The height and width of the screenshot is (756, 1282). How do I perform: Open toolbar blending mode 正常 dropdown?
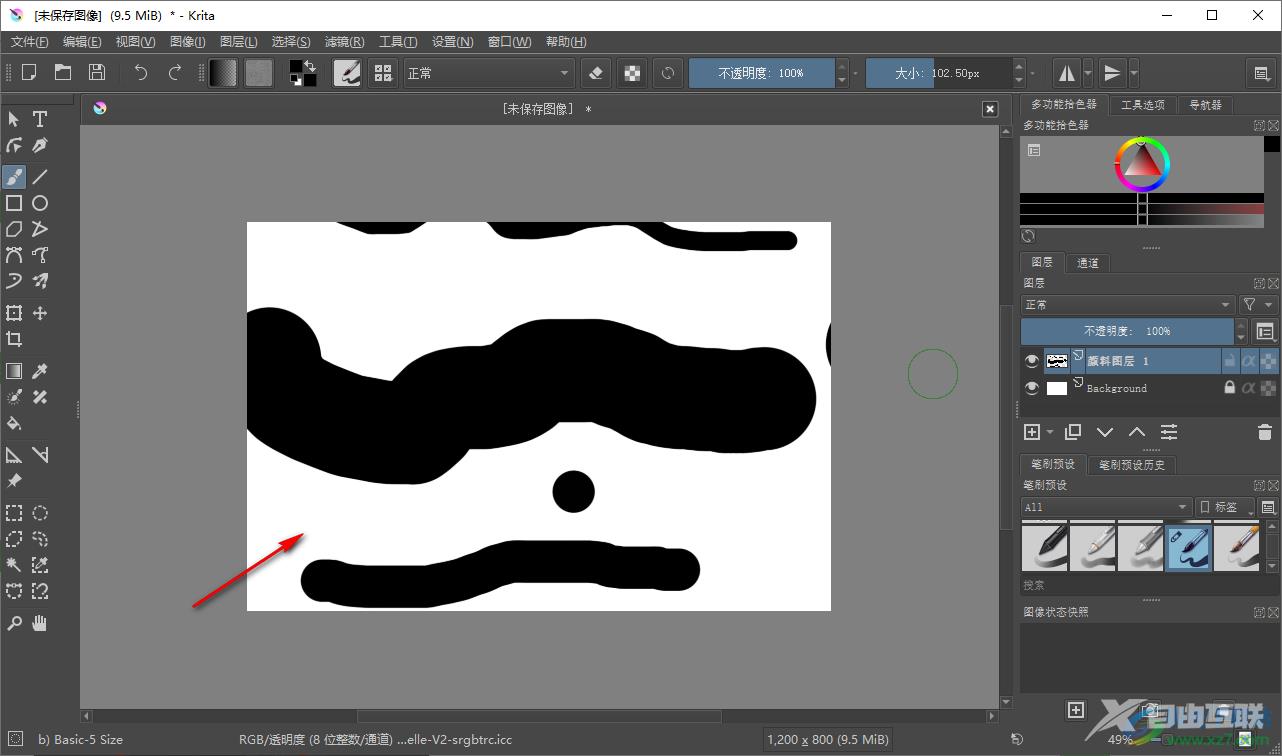[488, 73]
